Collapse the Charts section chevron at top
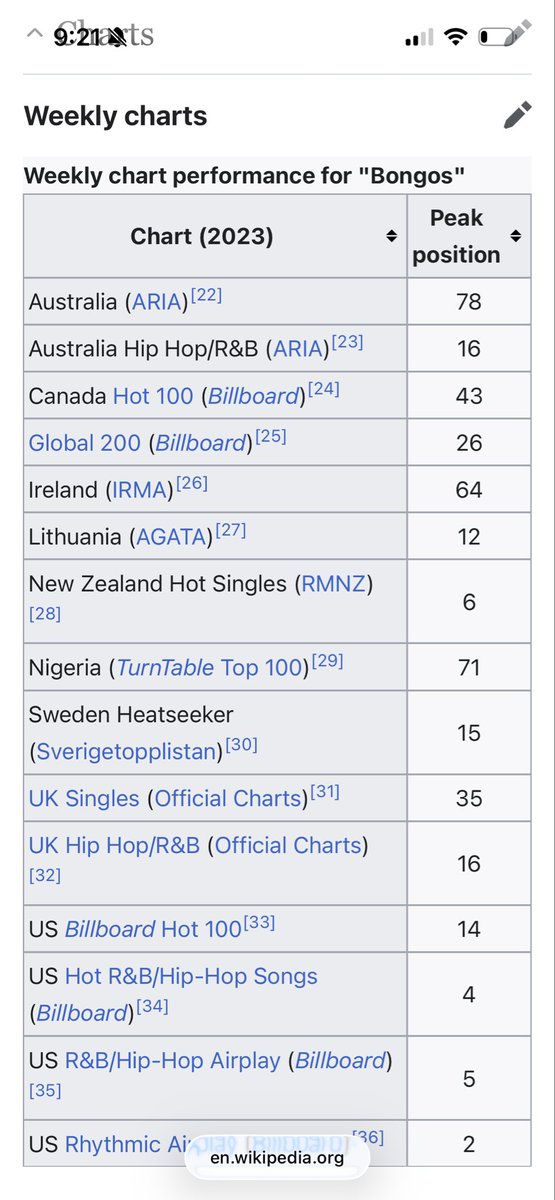 click(35, 36)
